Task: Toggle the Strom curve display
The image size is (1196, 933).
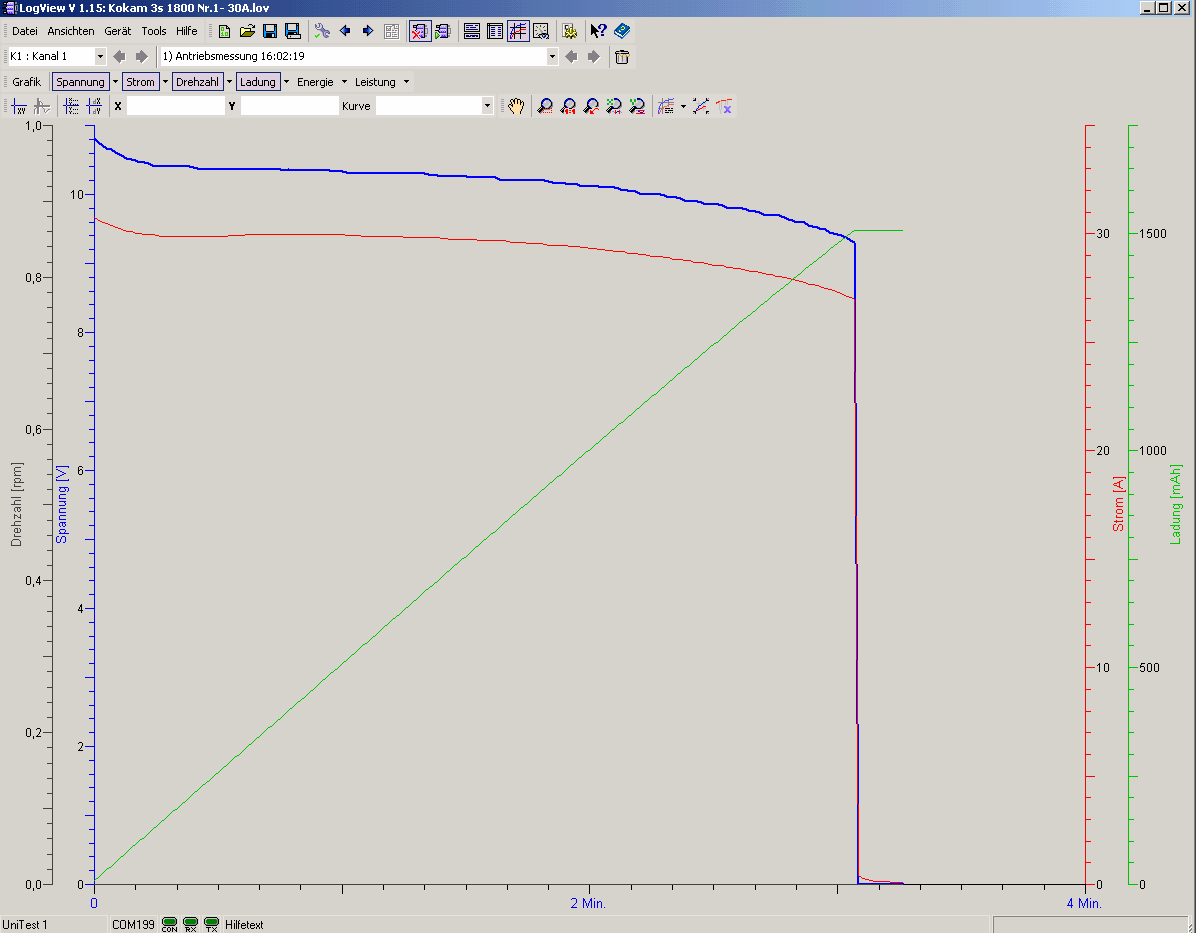Action: click(141, 82)
